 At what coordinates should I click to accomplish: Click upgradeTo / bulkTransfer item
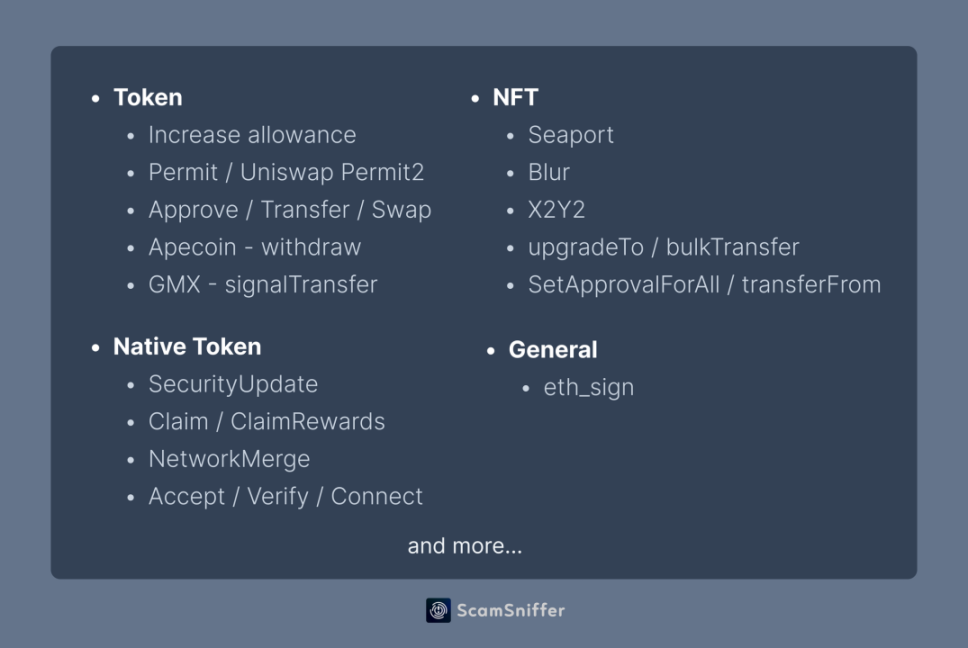663,247
